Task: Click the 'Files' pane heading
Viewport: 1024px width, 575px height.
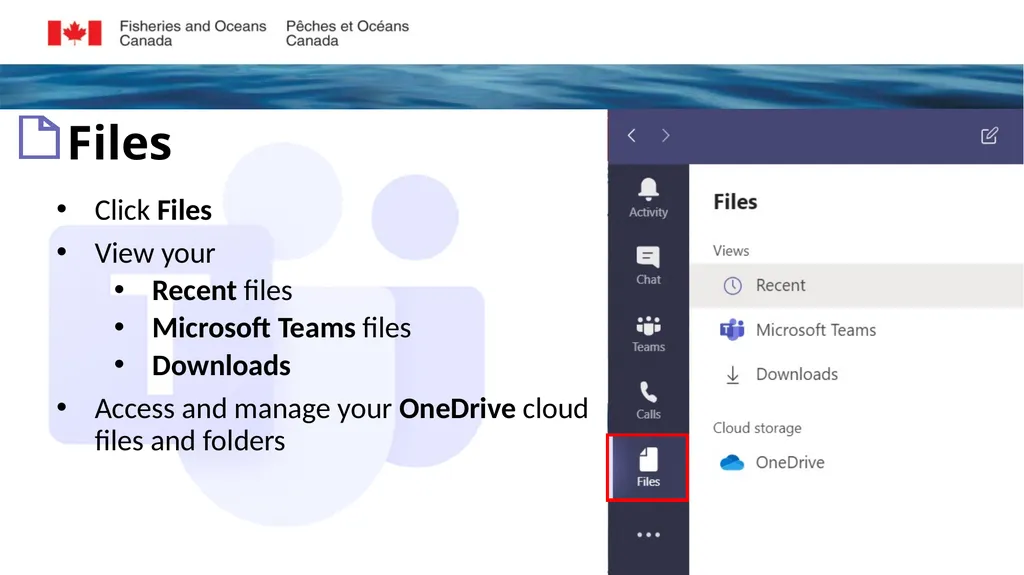Action: pos(735,202)
